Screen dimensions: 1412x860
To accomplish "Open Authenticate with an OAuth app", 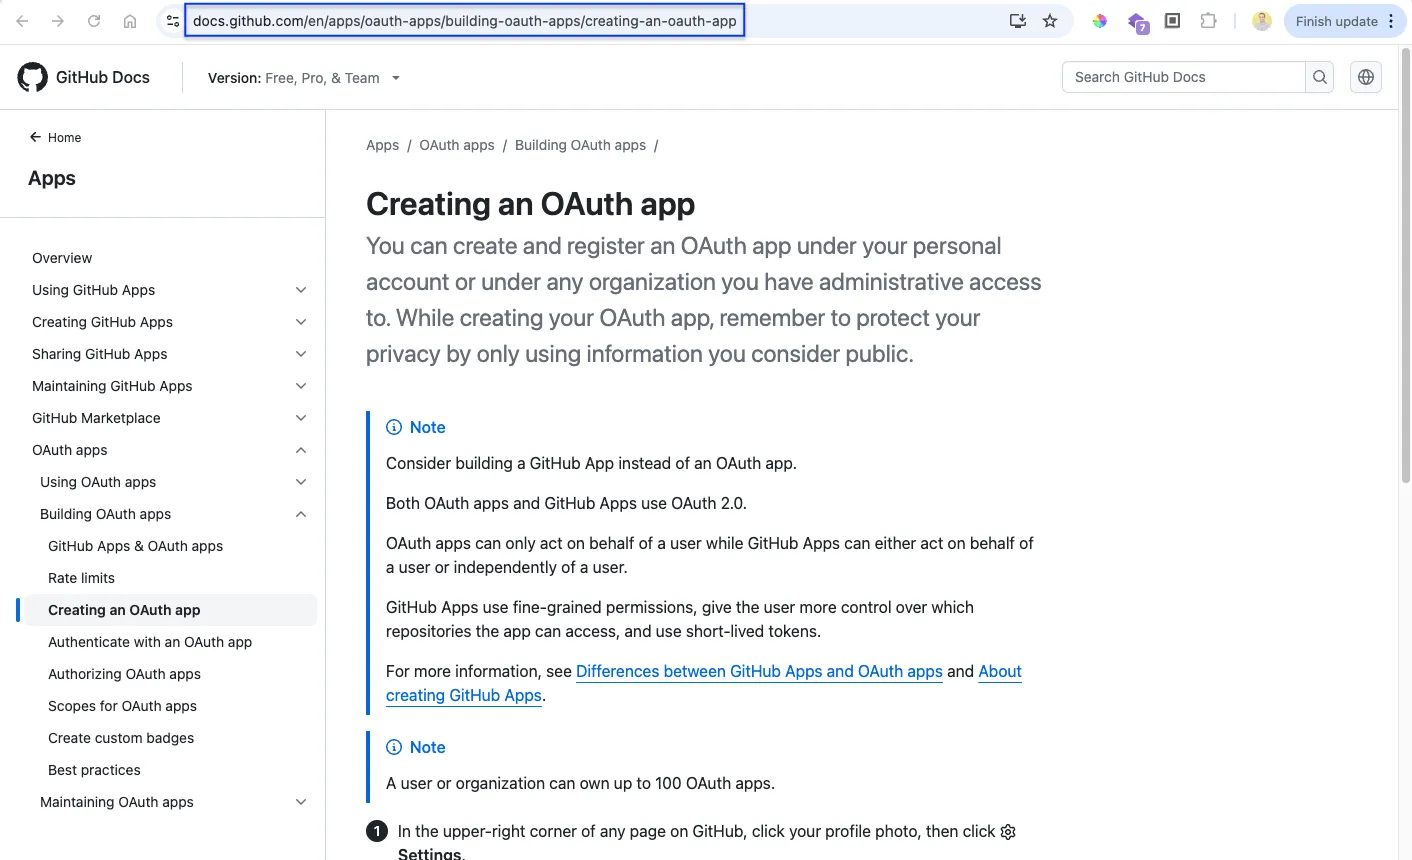I will [150, 642].
